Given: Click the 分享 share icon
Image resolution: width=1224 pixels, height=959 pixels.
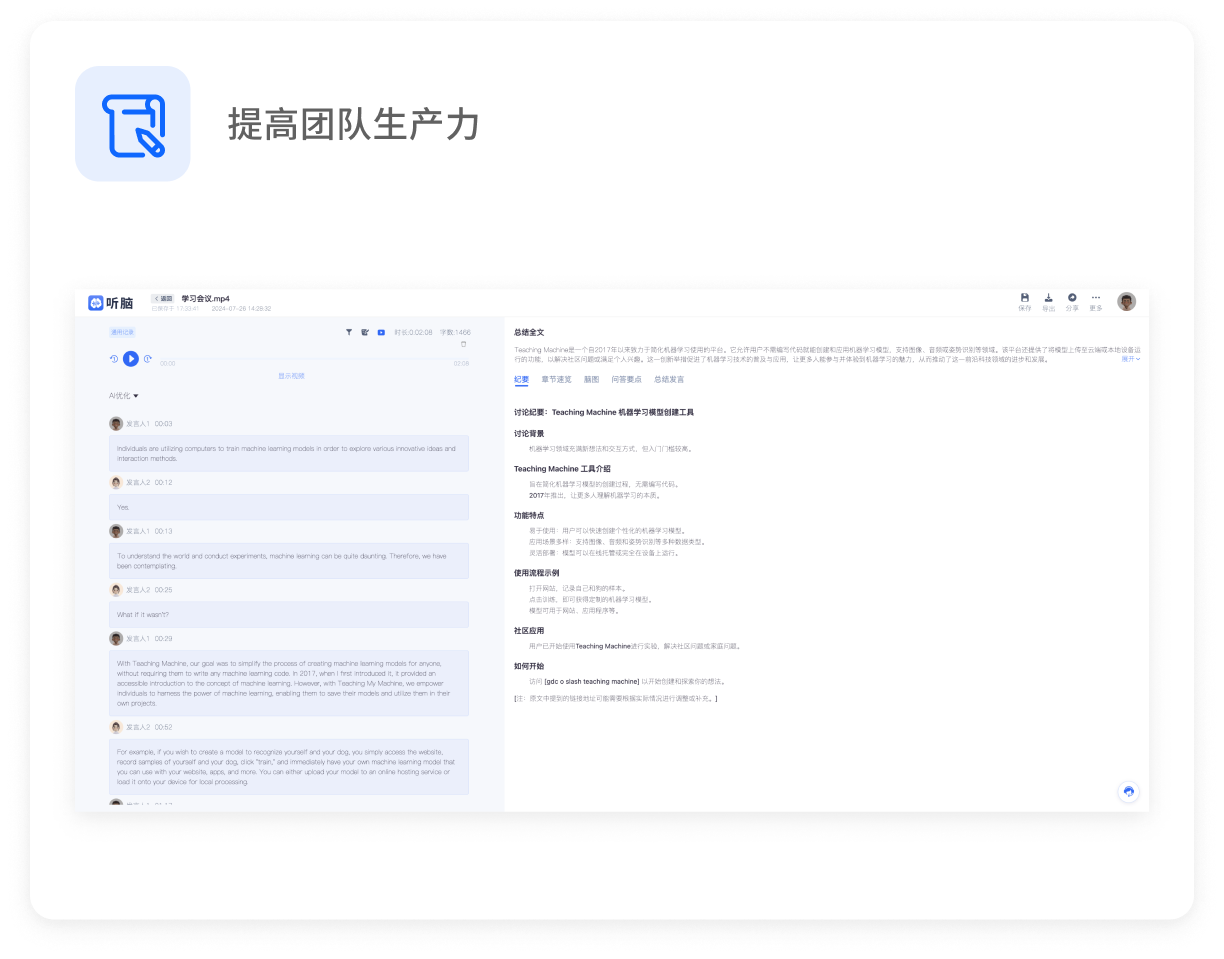Looking at the screenshot, I should click(x=1072, y=298).
